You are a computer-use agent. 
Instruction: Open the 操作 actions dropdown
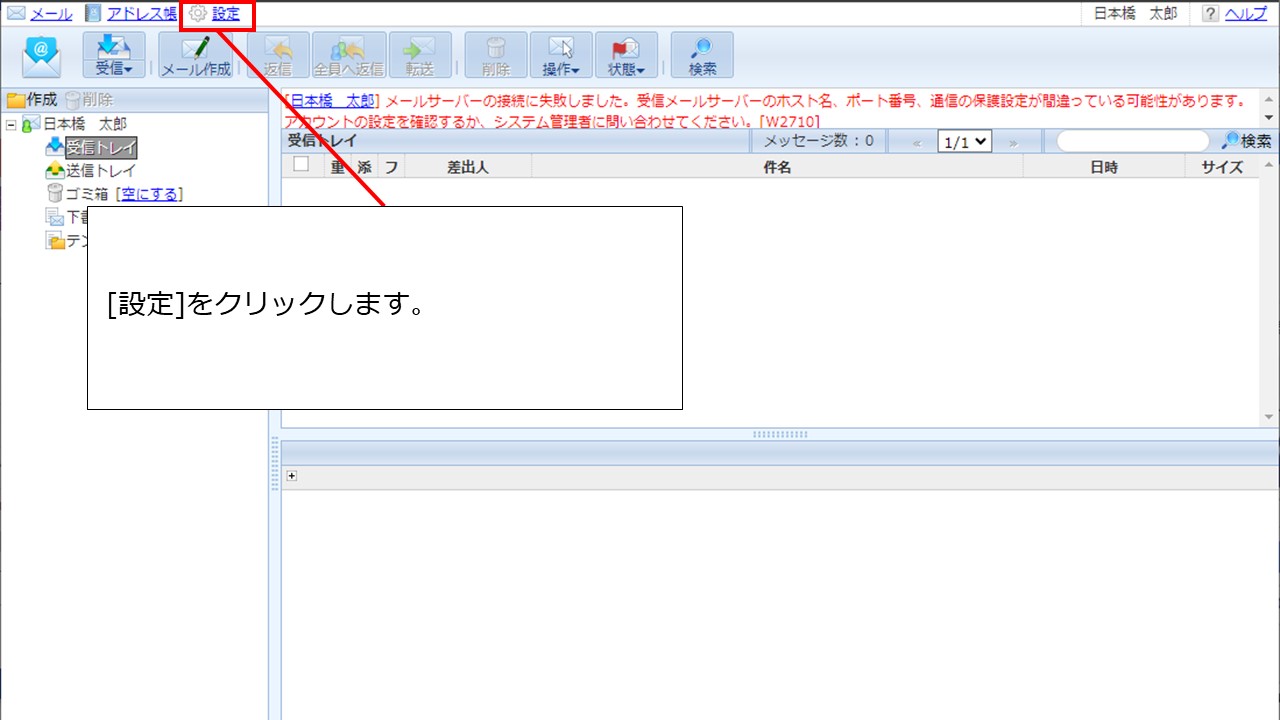click(561, 55)
